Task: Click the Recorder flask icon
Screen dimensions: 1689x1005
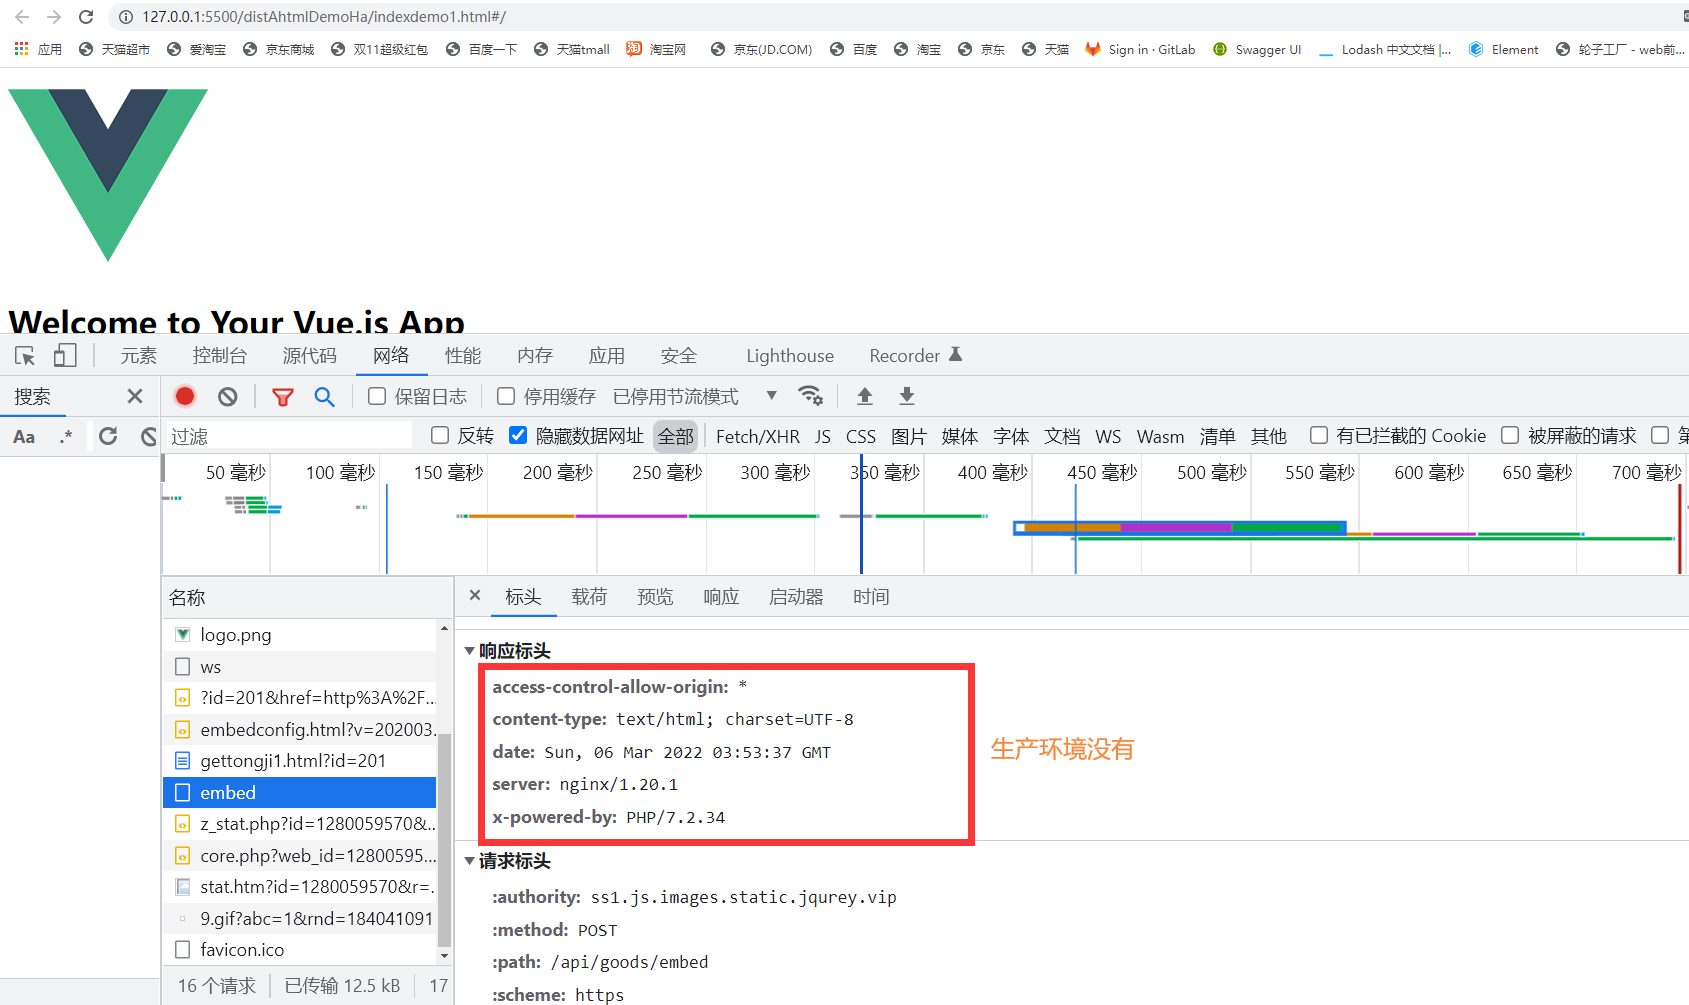Action: coord(955,354)
